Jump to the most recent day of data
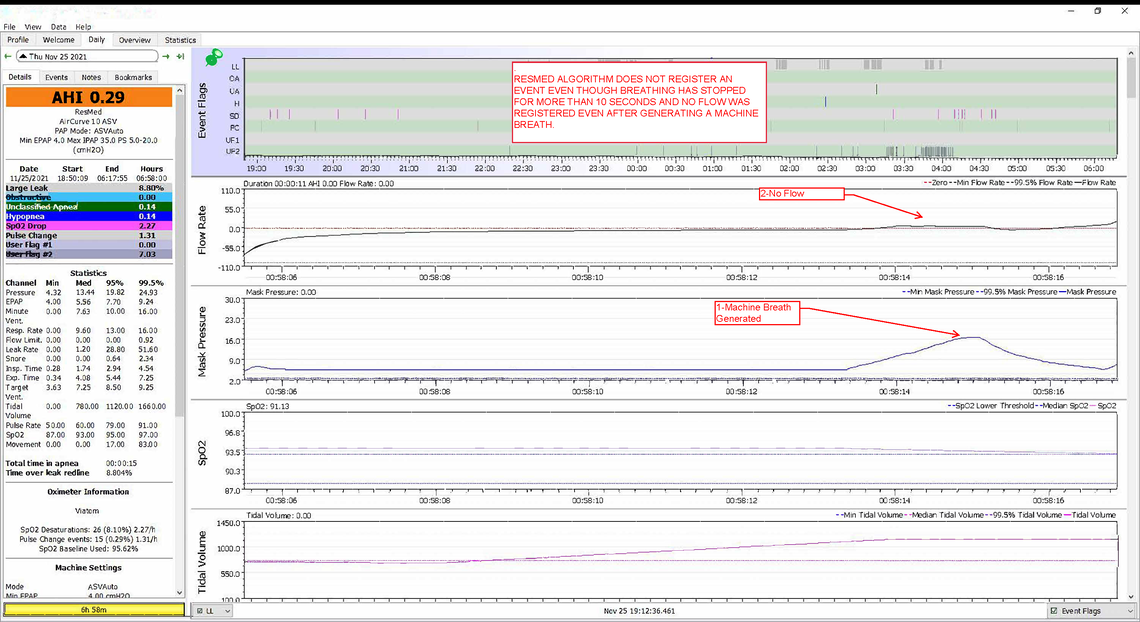The width and height of the screenshot is (1140, 622). (180, 56)
